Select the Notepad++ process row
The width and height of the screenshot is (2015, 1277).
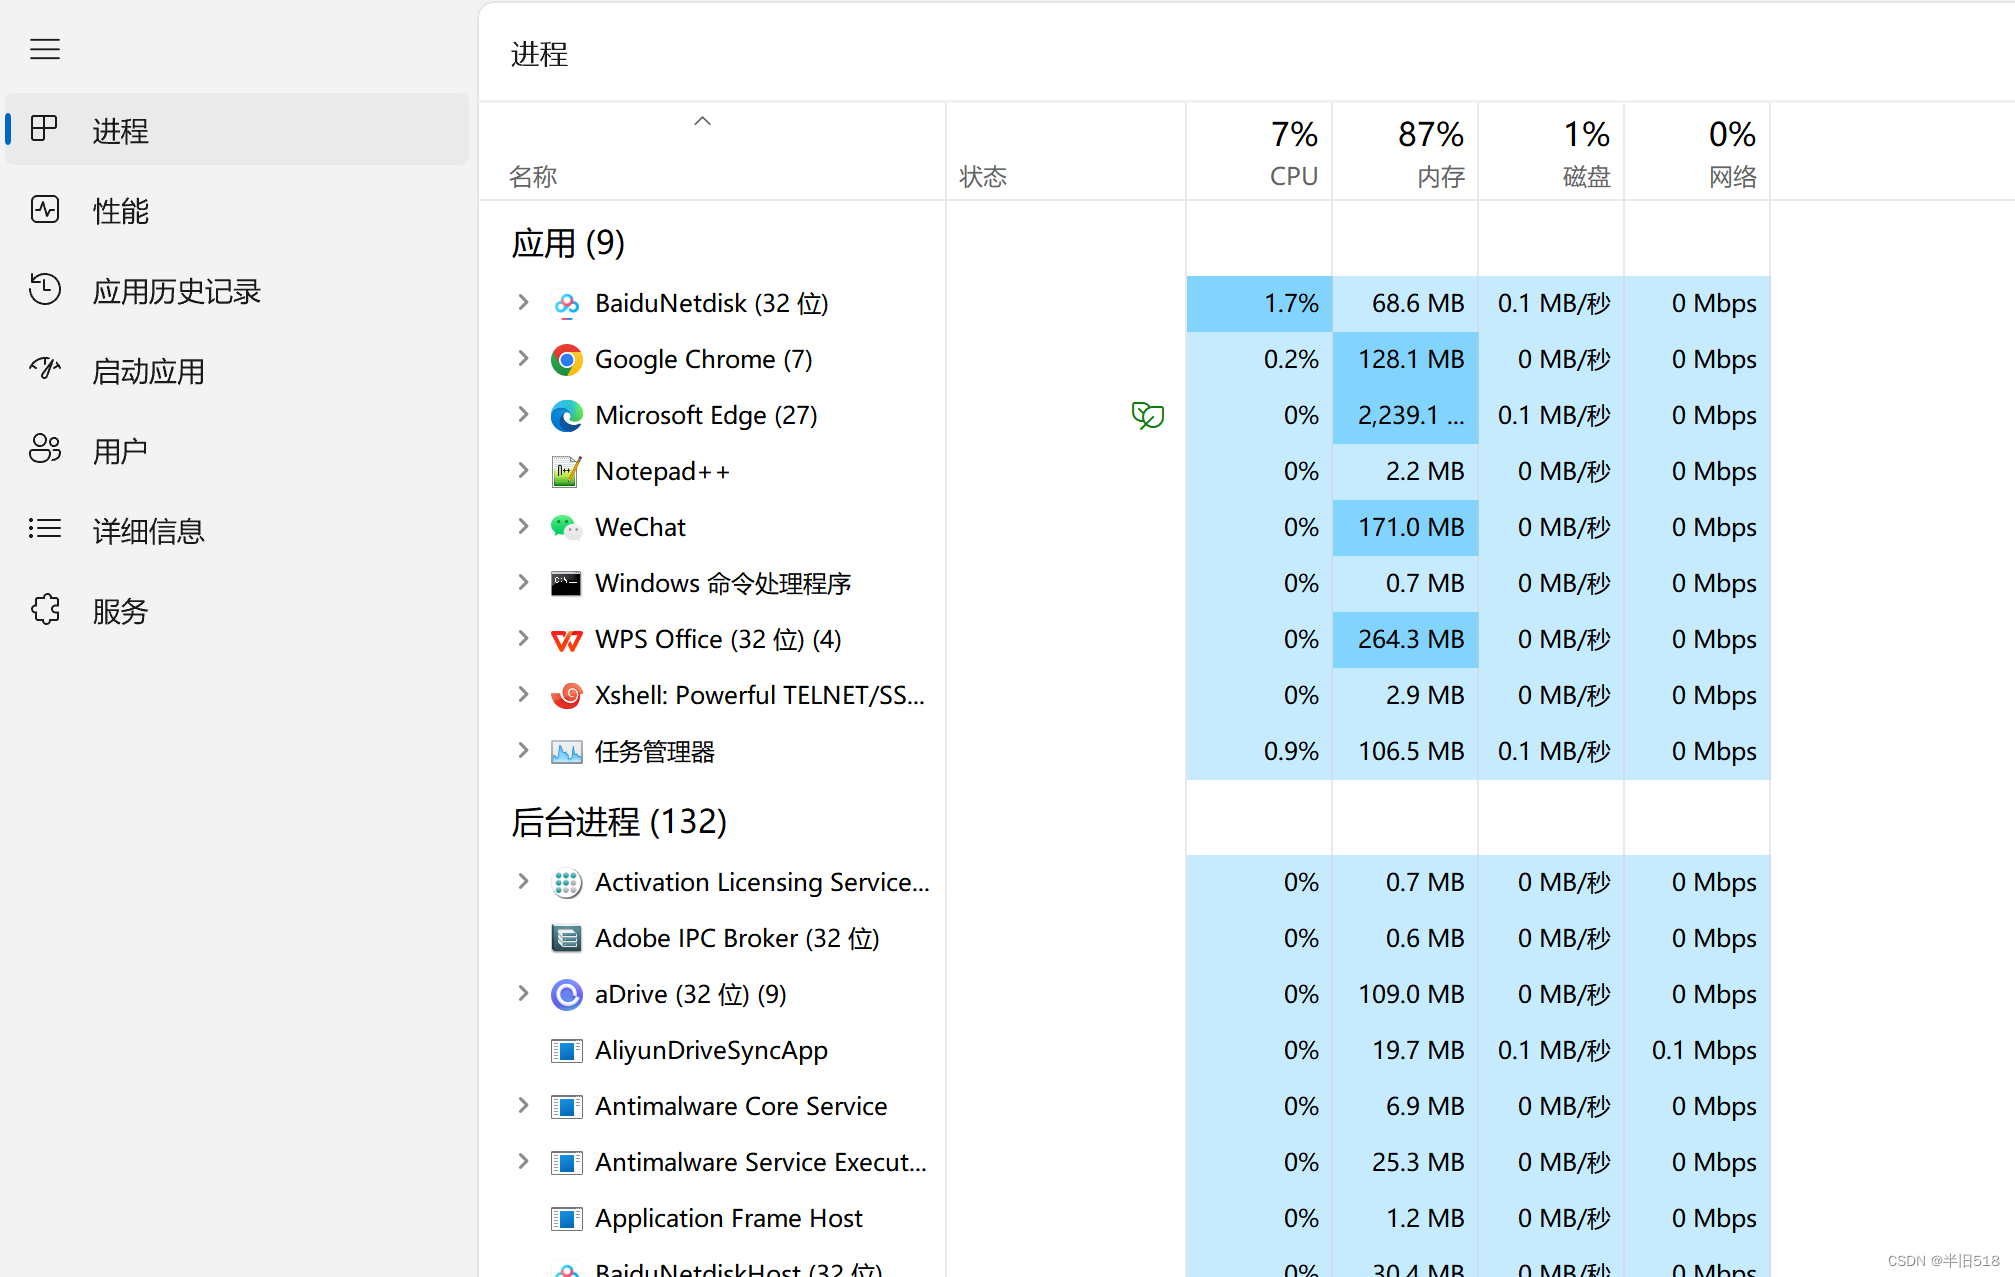(x=662, y=471)
